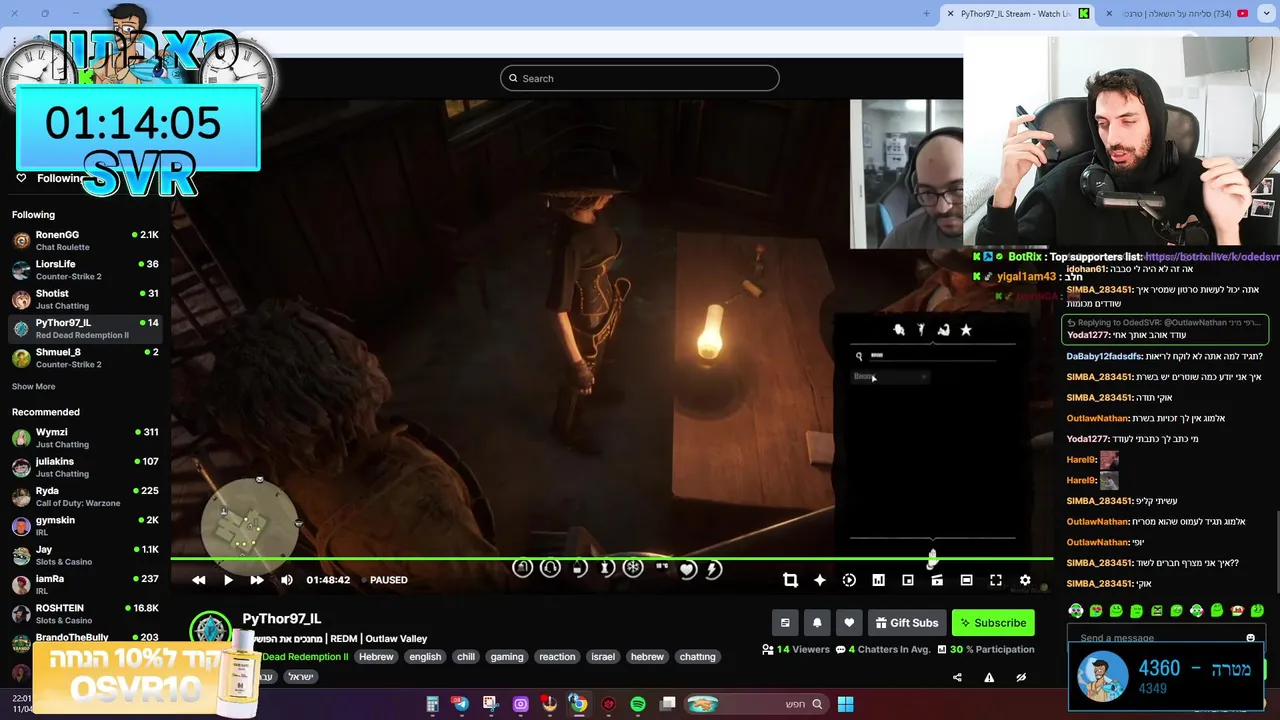
Task: Toggle the notification bell button
Action: click(x=817, y=623)
